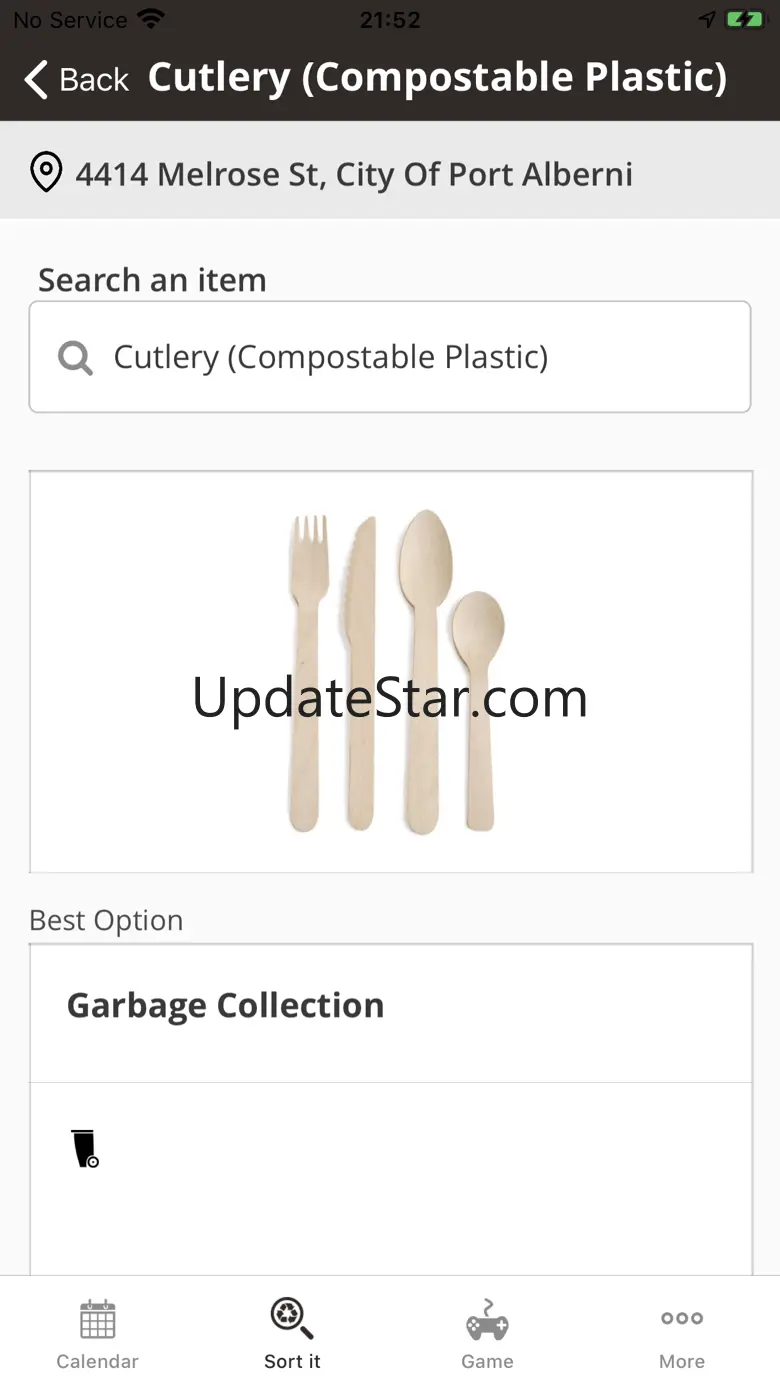Tap the battery charging indicator

point(745,19)
